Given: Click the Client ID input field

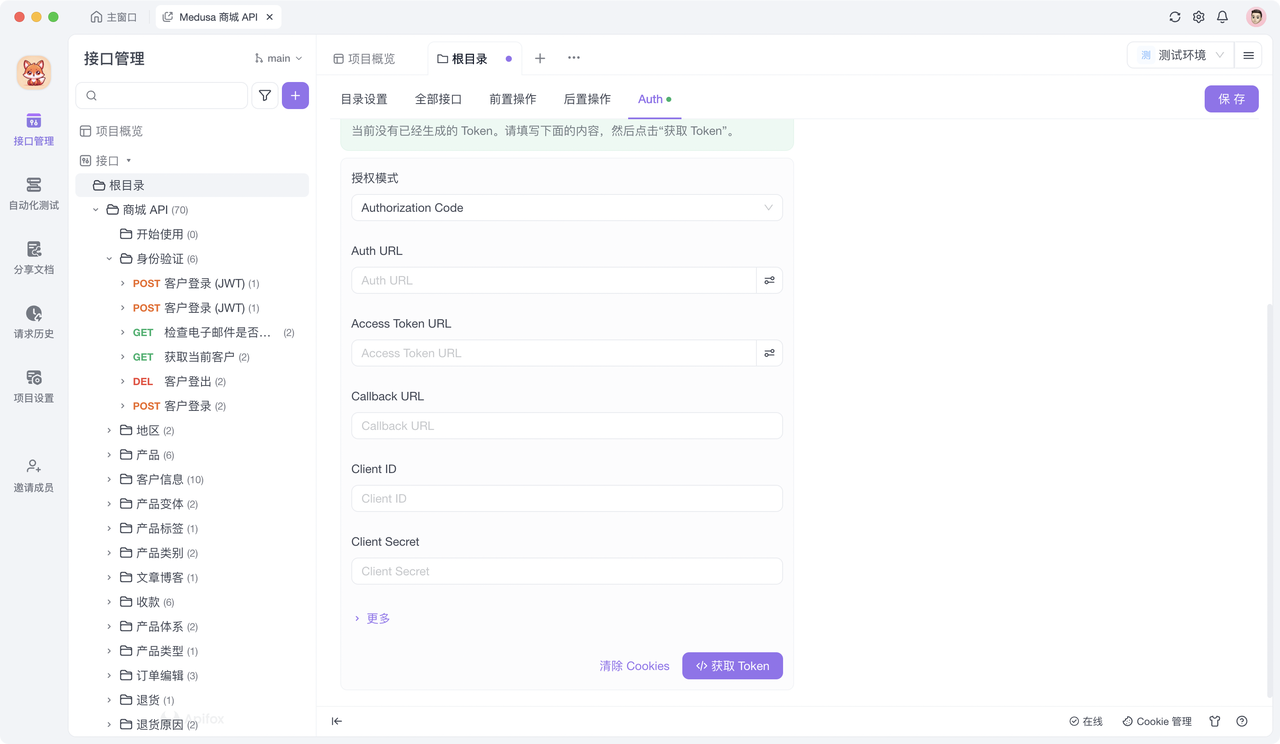Looking at the screenshot, I should coord(567,499).
